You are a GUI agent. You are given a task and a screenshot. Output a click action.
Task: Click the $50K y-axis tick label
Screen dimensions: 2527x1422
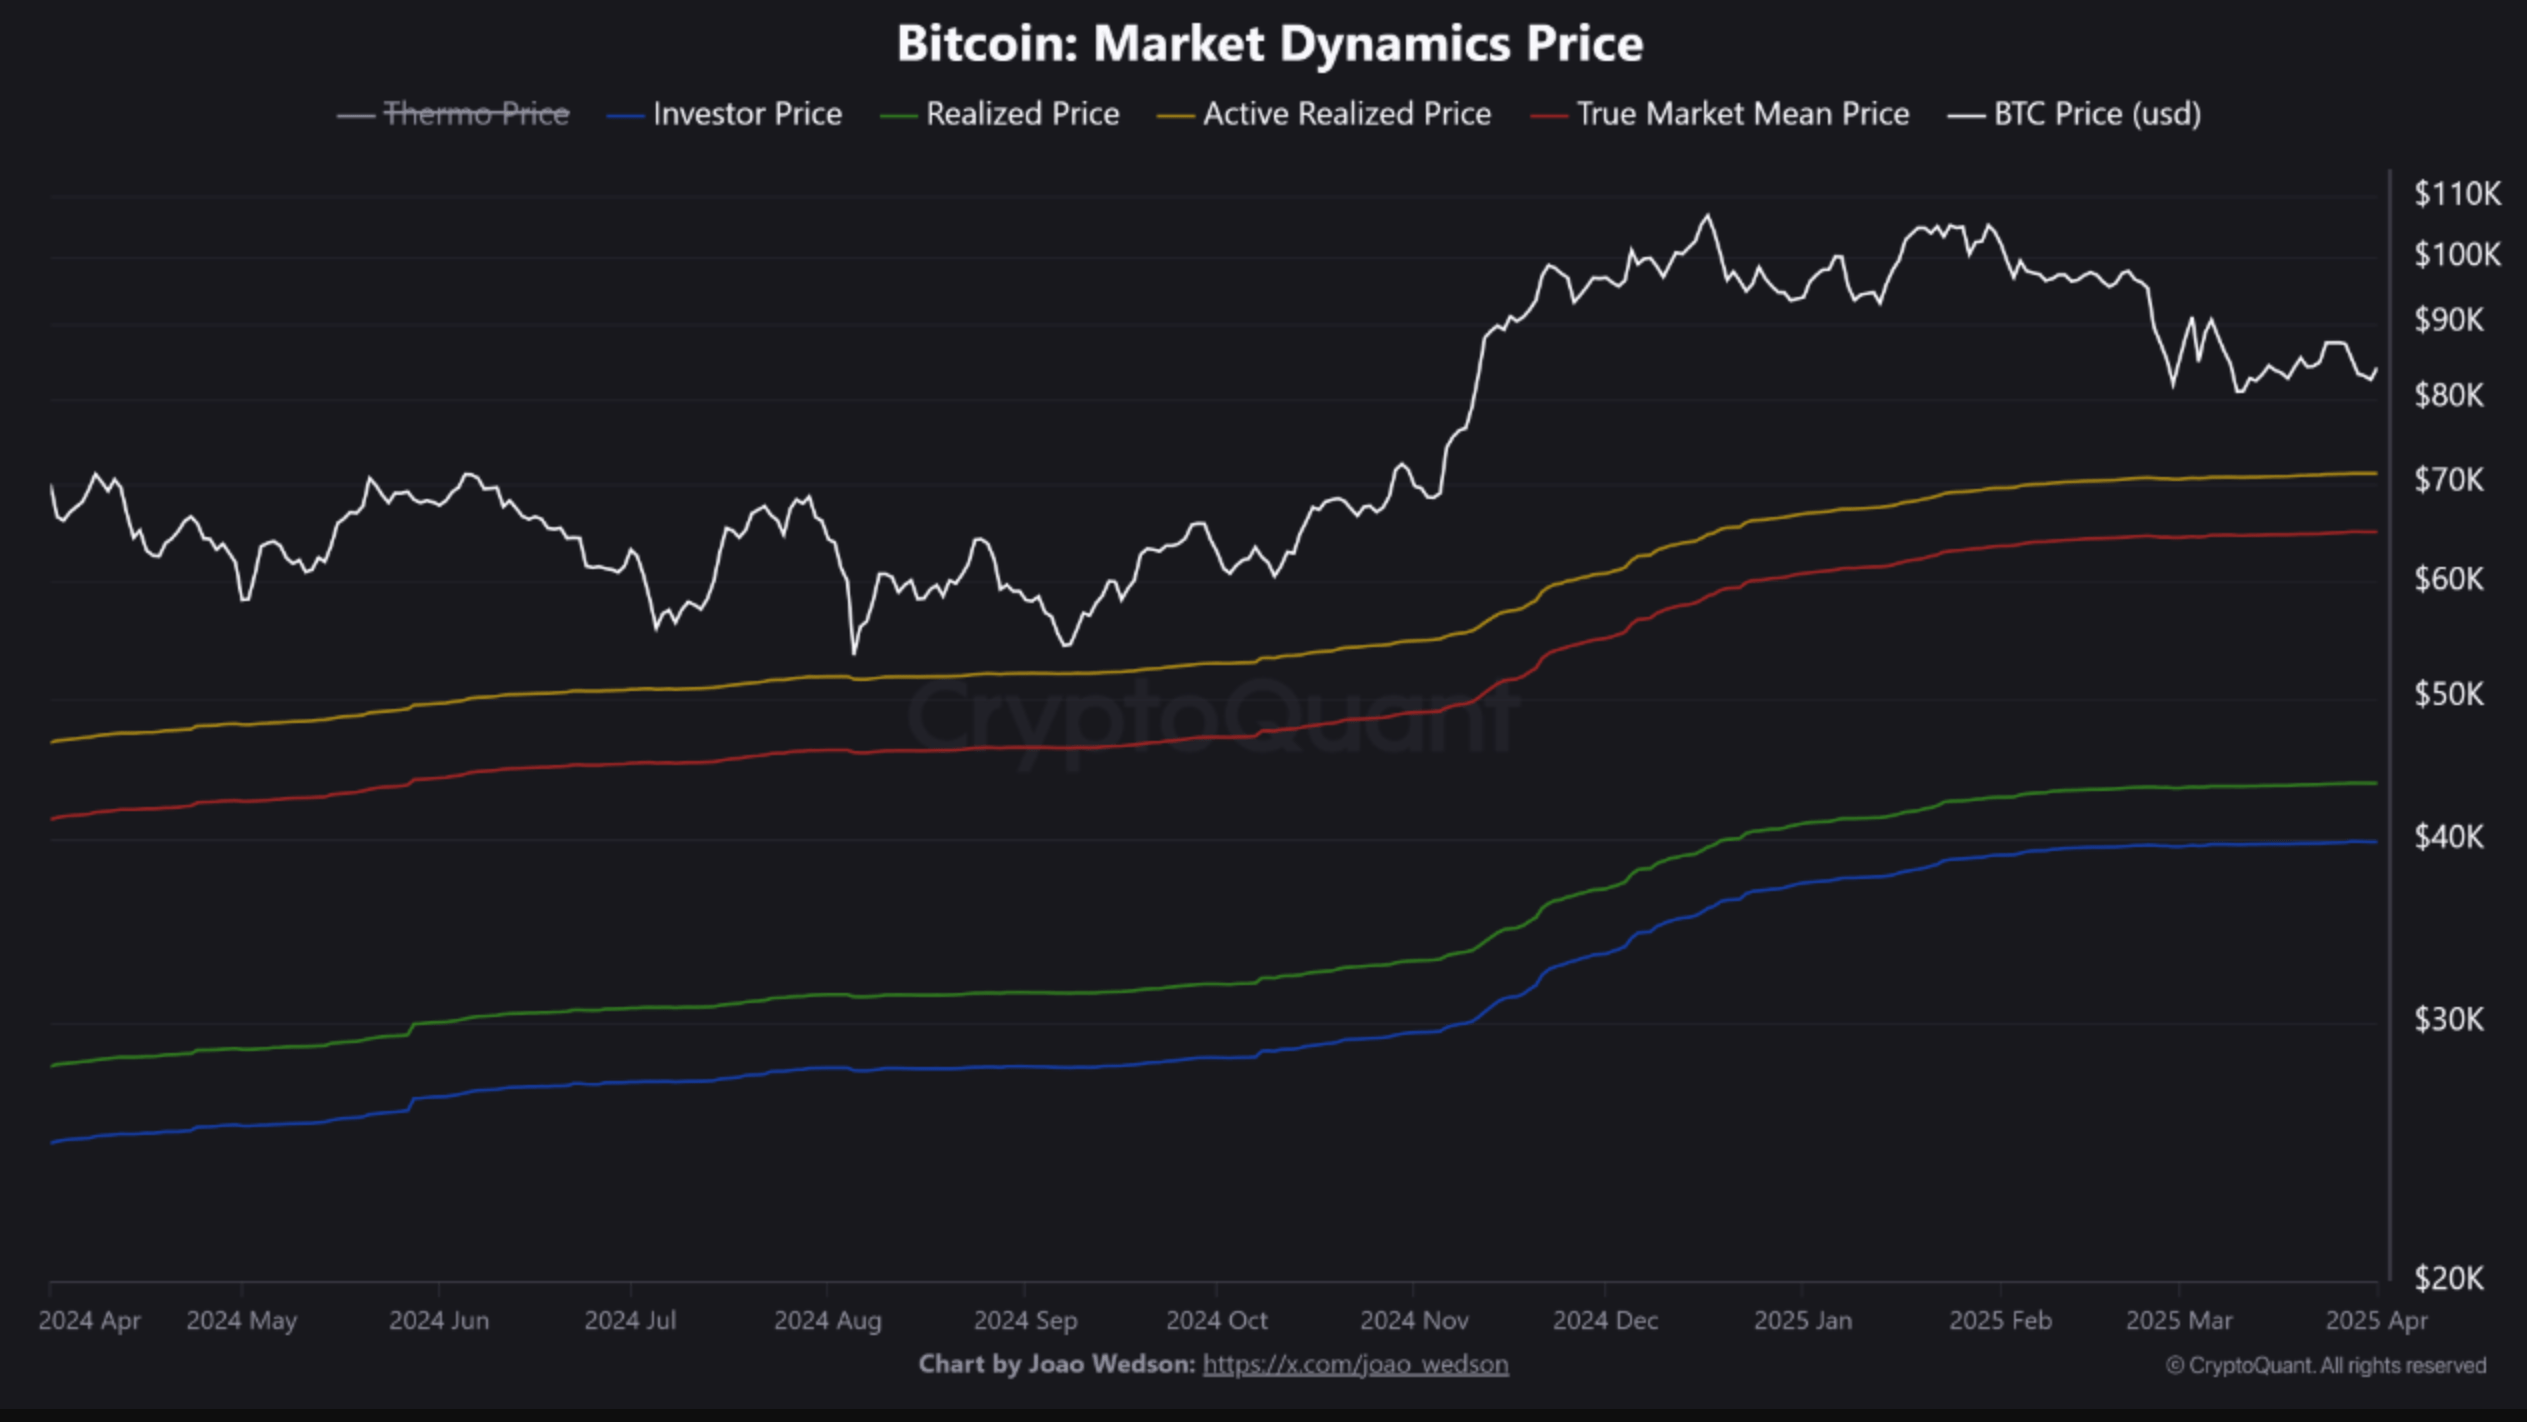[2448, 693]
